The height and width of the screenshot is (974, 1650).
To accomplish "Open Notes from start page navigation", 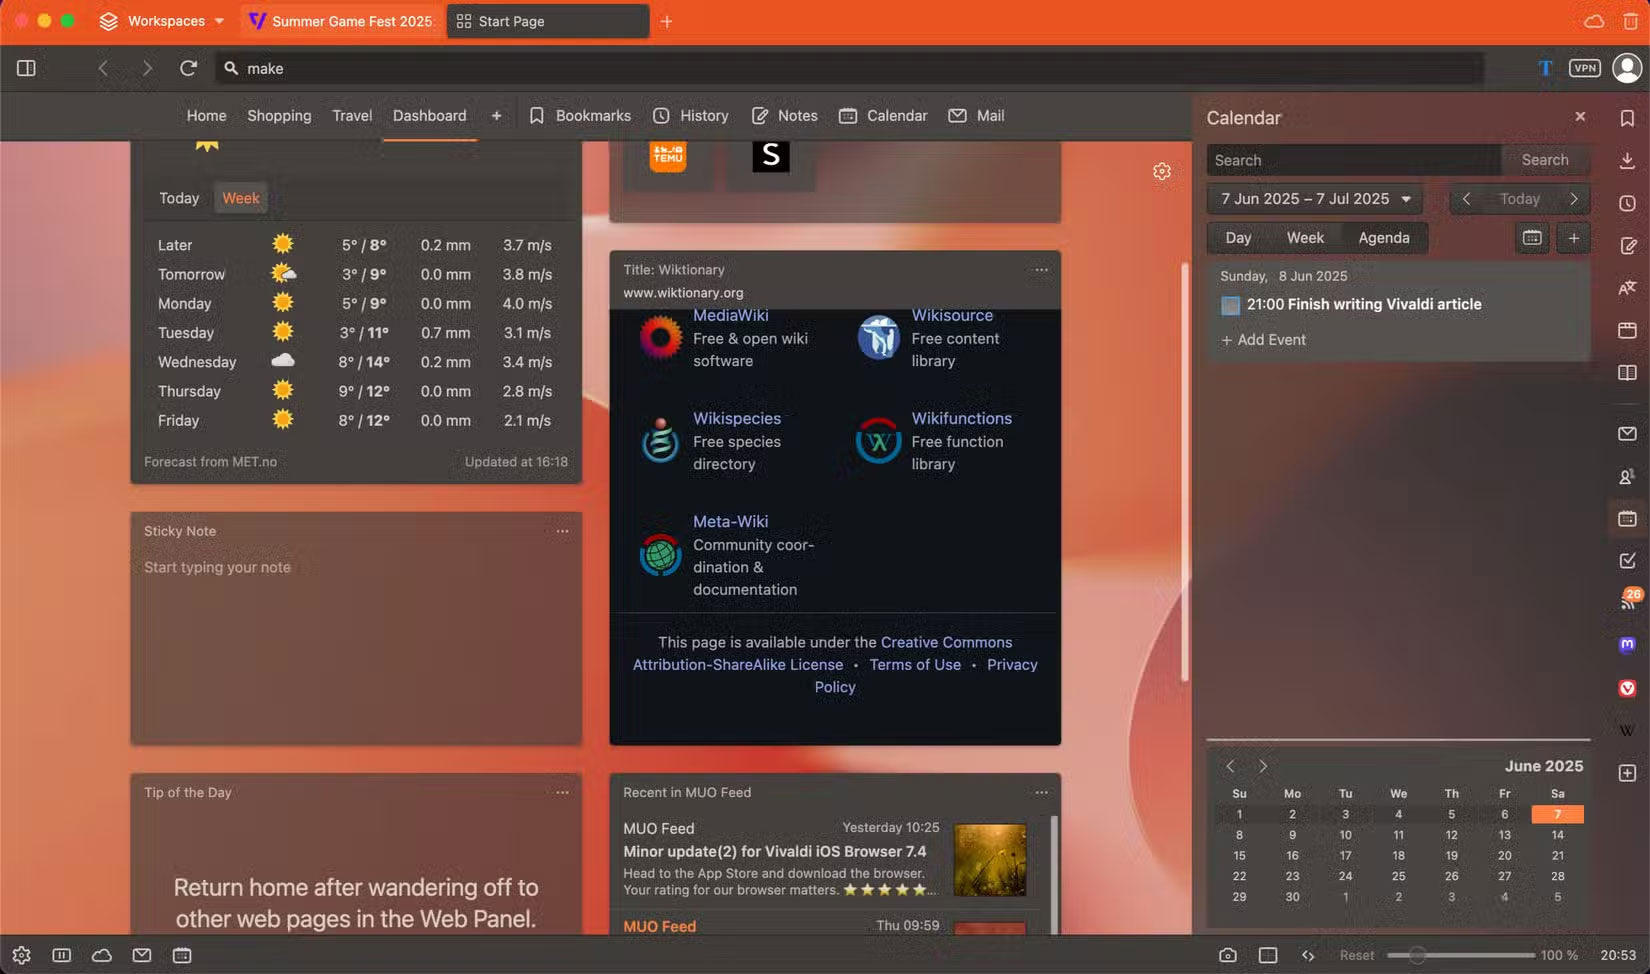I will (x=785, y=116).
